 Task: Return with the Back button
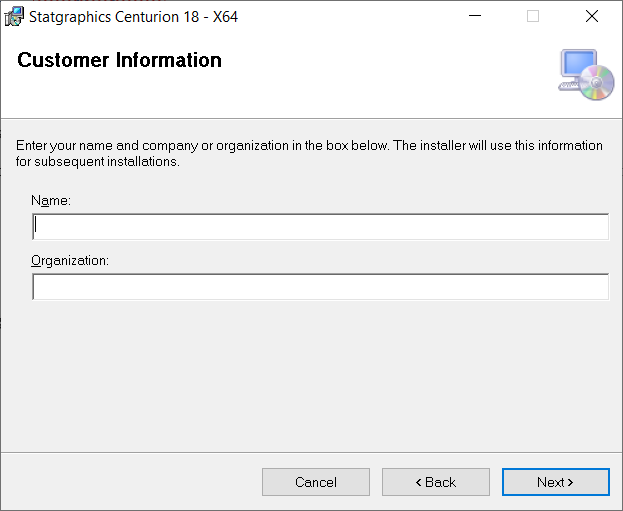[x=435, y=482]
